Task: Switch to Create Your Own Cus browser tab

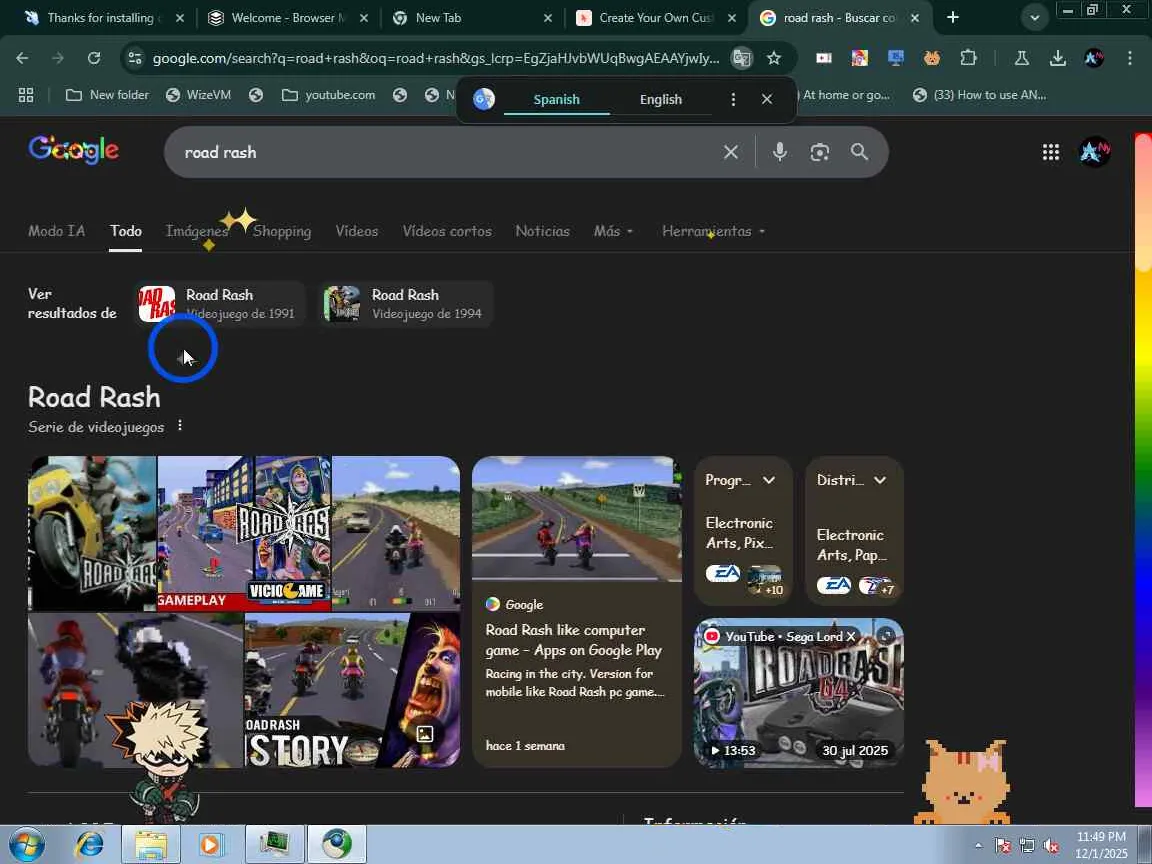Action: click(654, 18)
